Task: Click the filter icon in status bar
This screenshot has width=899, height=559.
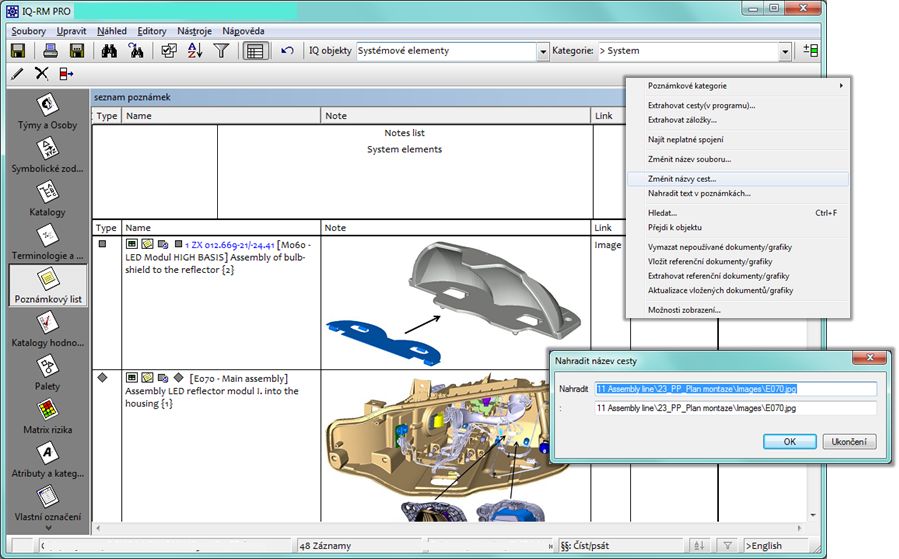Action: [x=727, y=546]
